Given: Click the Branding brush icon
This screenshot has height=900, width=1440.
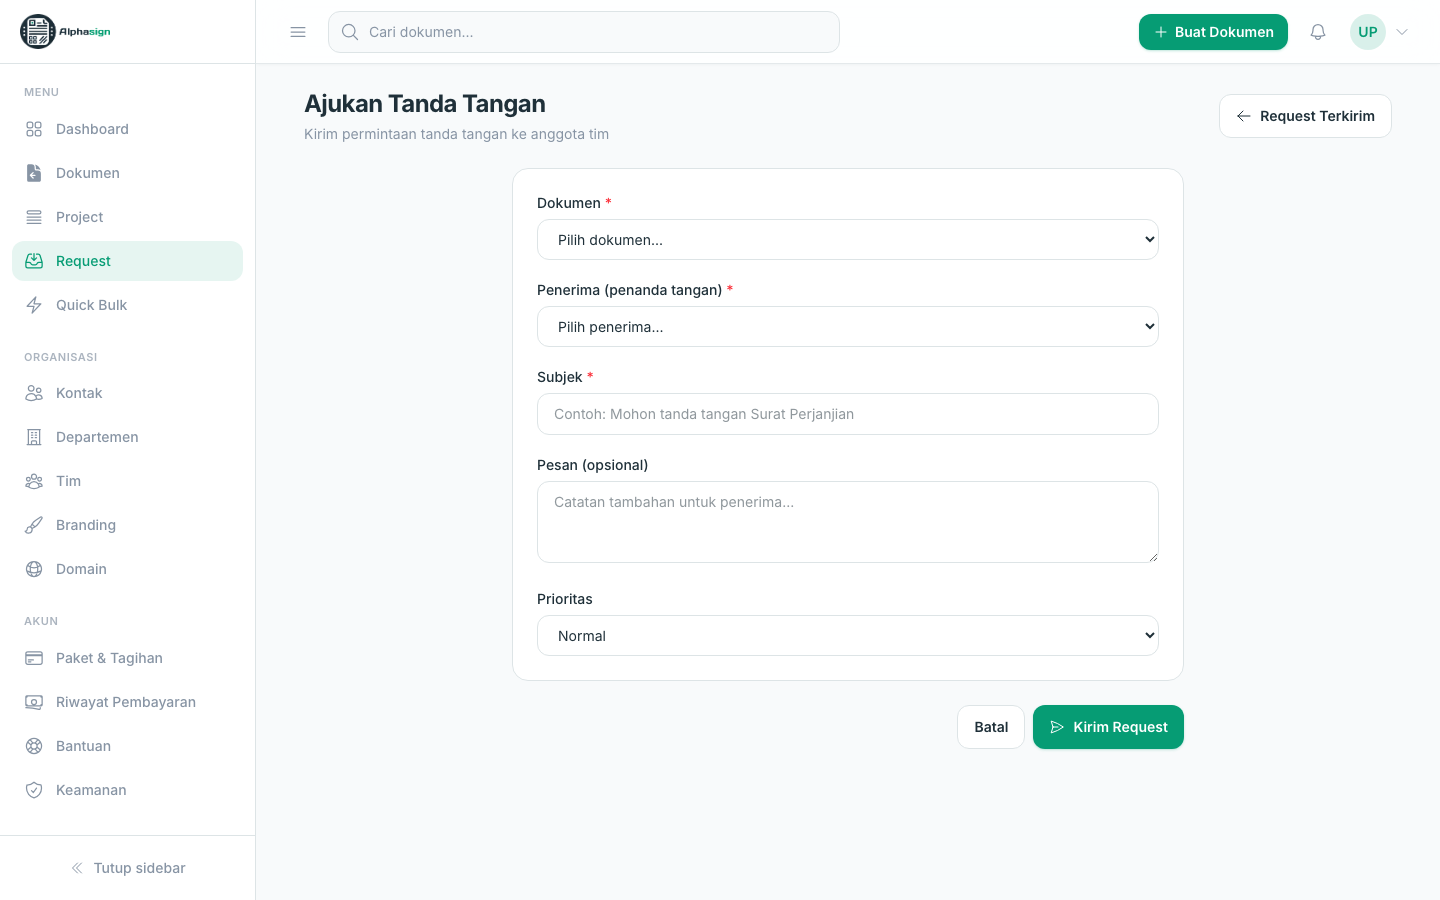Looking at the screenshot, I should 34,525.
